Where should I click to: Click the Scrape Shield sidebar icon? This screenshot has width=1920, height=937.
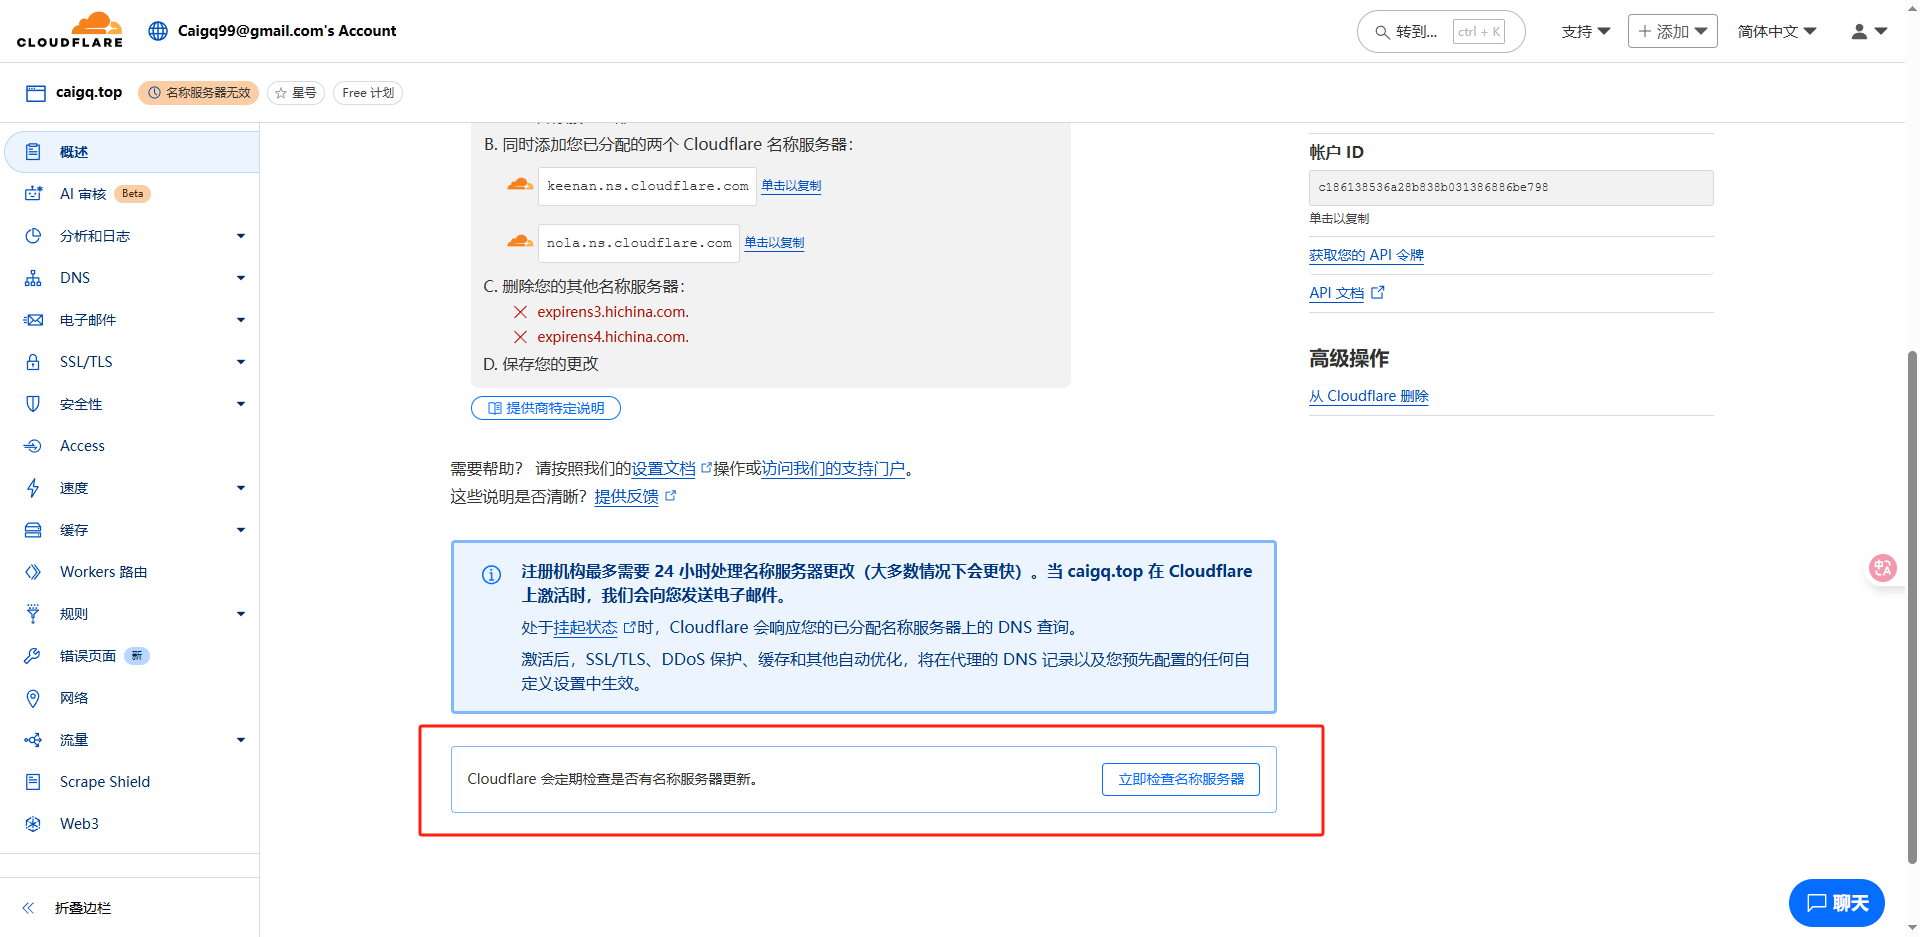[33, 782]
